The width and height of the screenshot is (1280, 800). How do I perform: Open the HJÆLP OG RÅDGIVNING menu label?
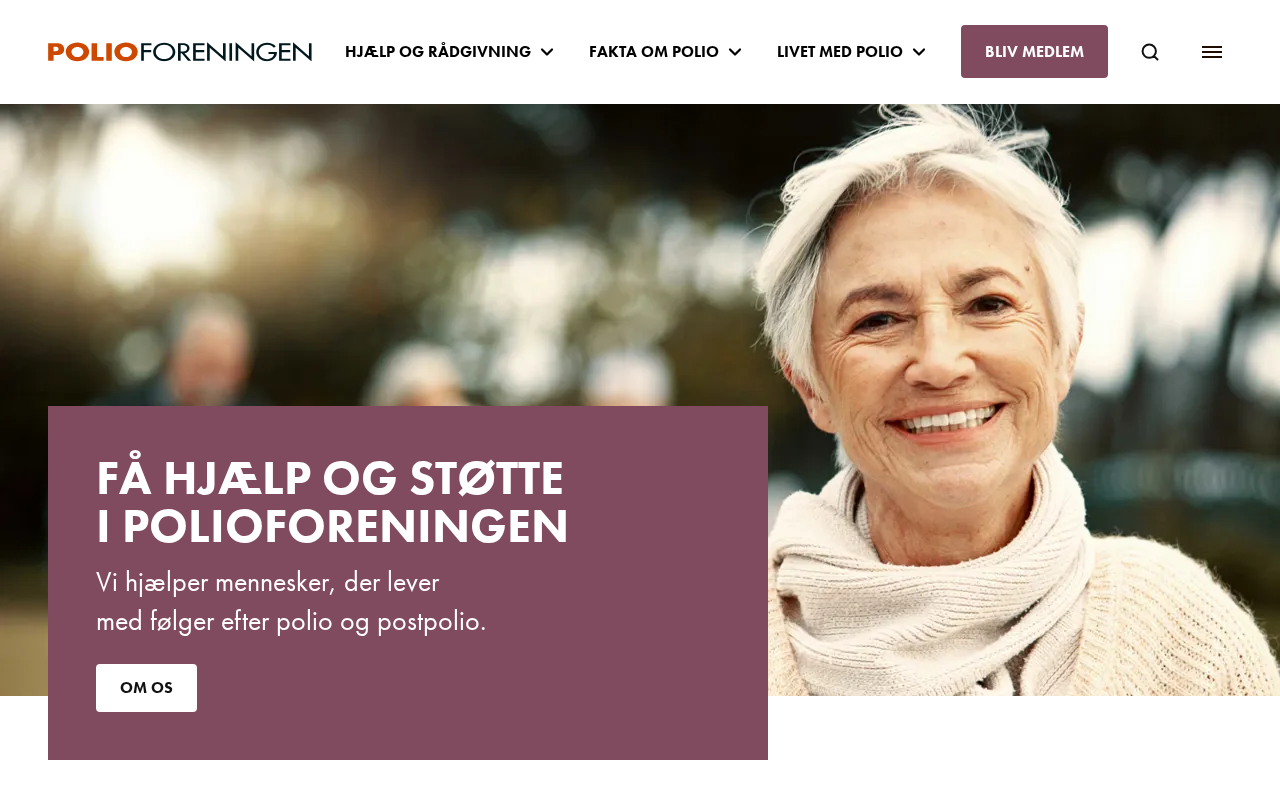(438, 52)
